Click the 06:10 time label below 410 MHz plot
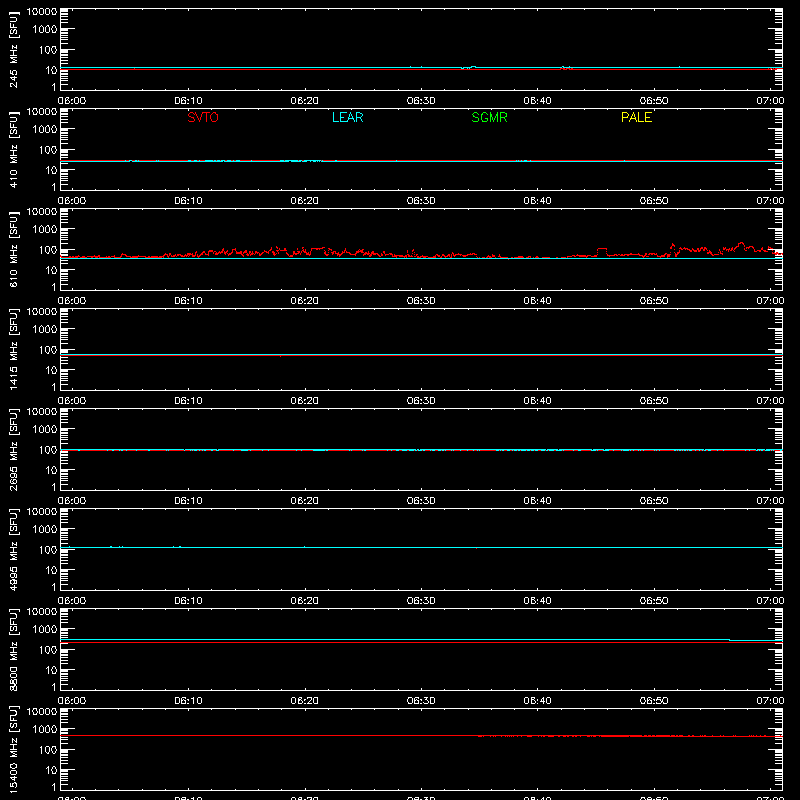Image resolution: width=800 pixels, height=800 pixels. click(188, 201)
